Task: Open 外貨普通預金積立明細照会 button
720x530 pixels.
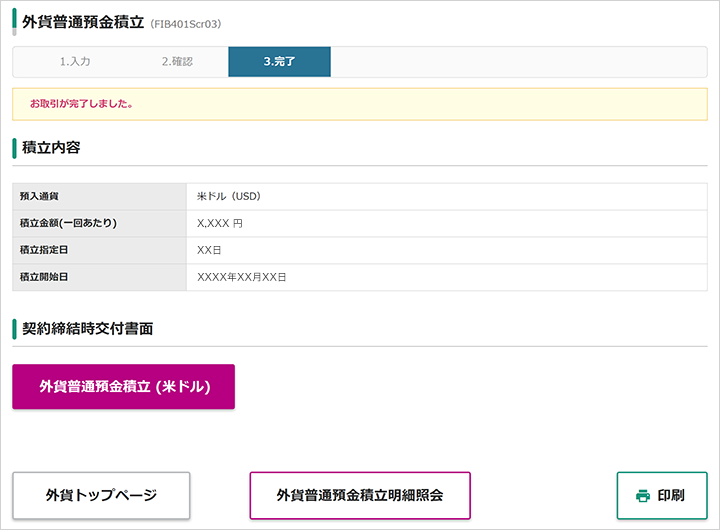Action: coord(360,496)
